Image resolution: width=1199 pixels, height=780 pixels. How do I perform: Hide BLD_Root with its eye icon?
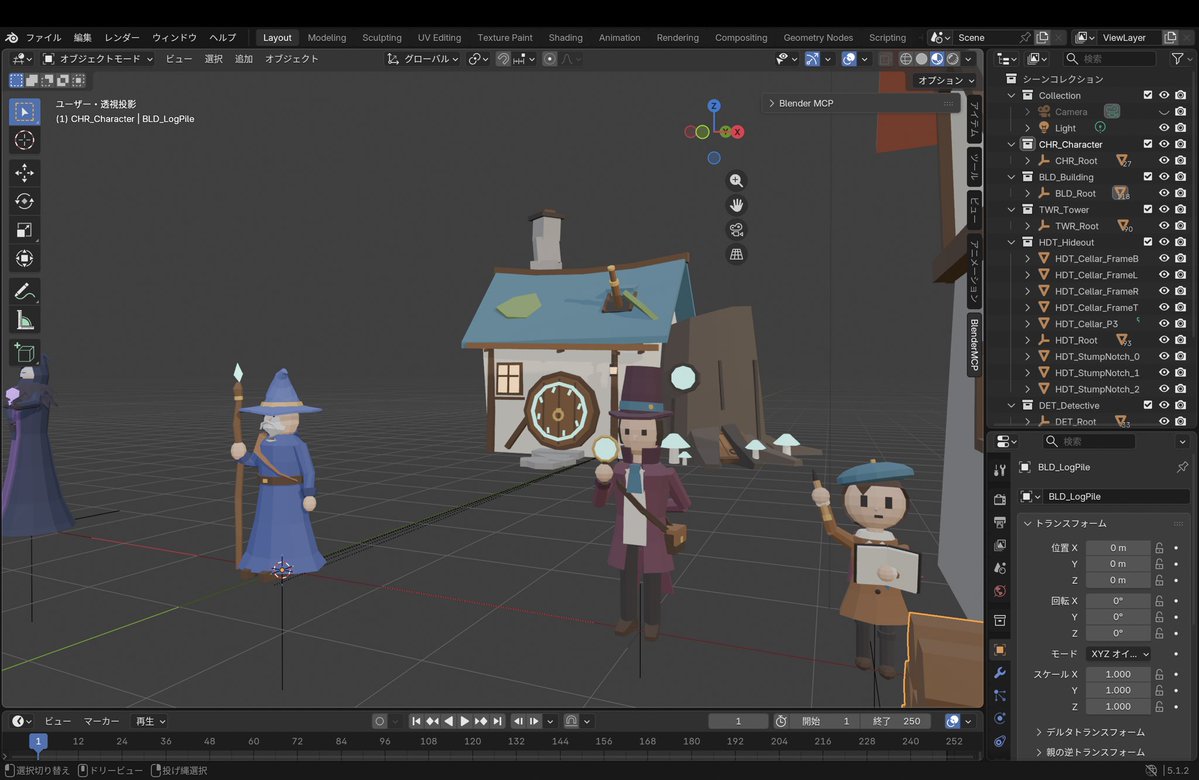click(1164, 193)
